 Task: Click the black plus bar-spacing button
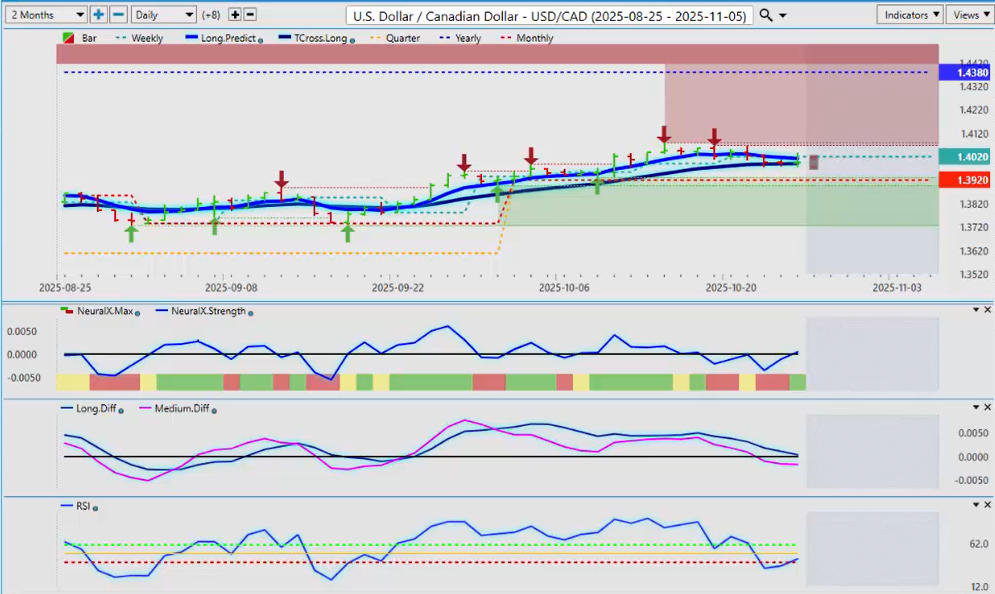(235, 15)
